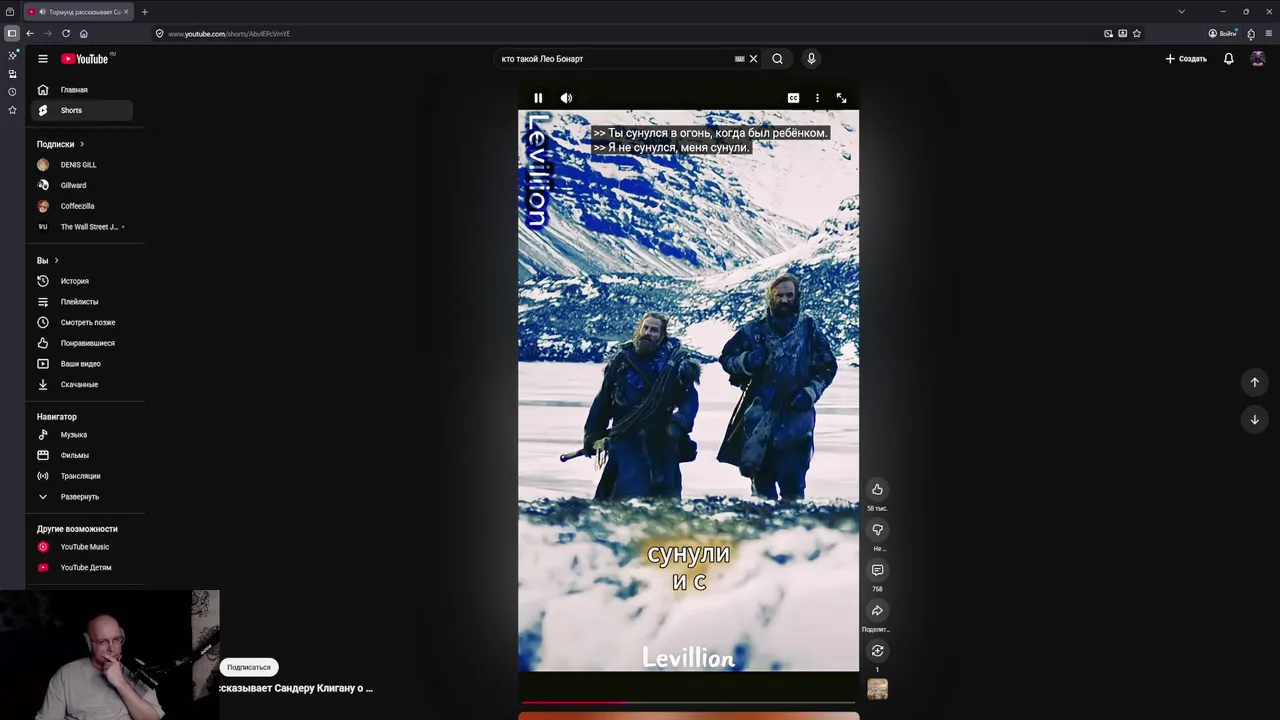Go back in browser

coord(30,33)
